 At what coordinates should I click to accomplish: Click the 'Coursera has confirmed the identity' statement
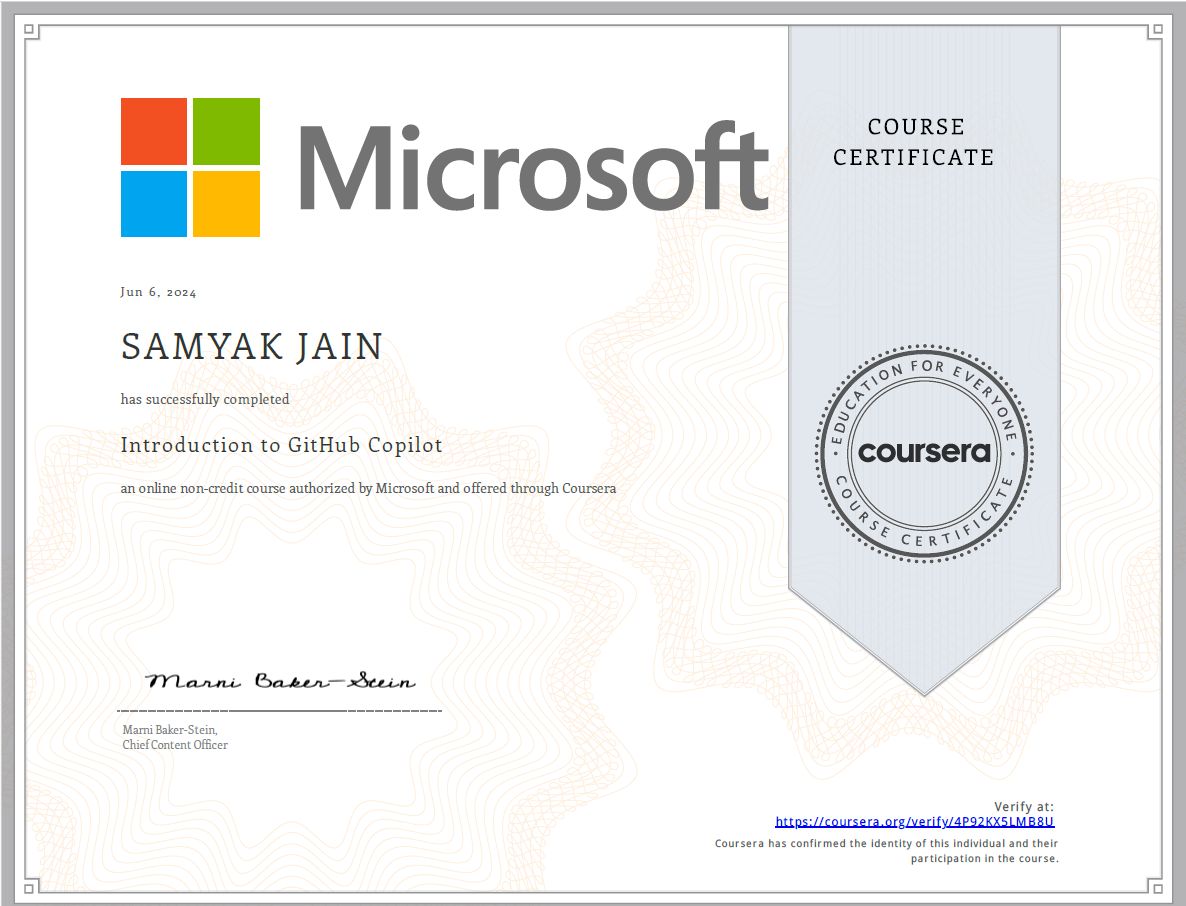(886, 851)
